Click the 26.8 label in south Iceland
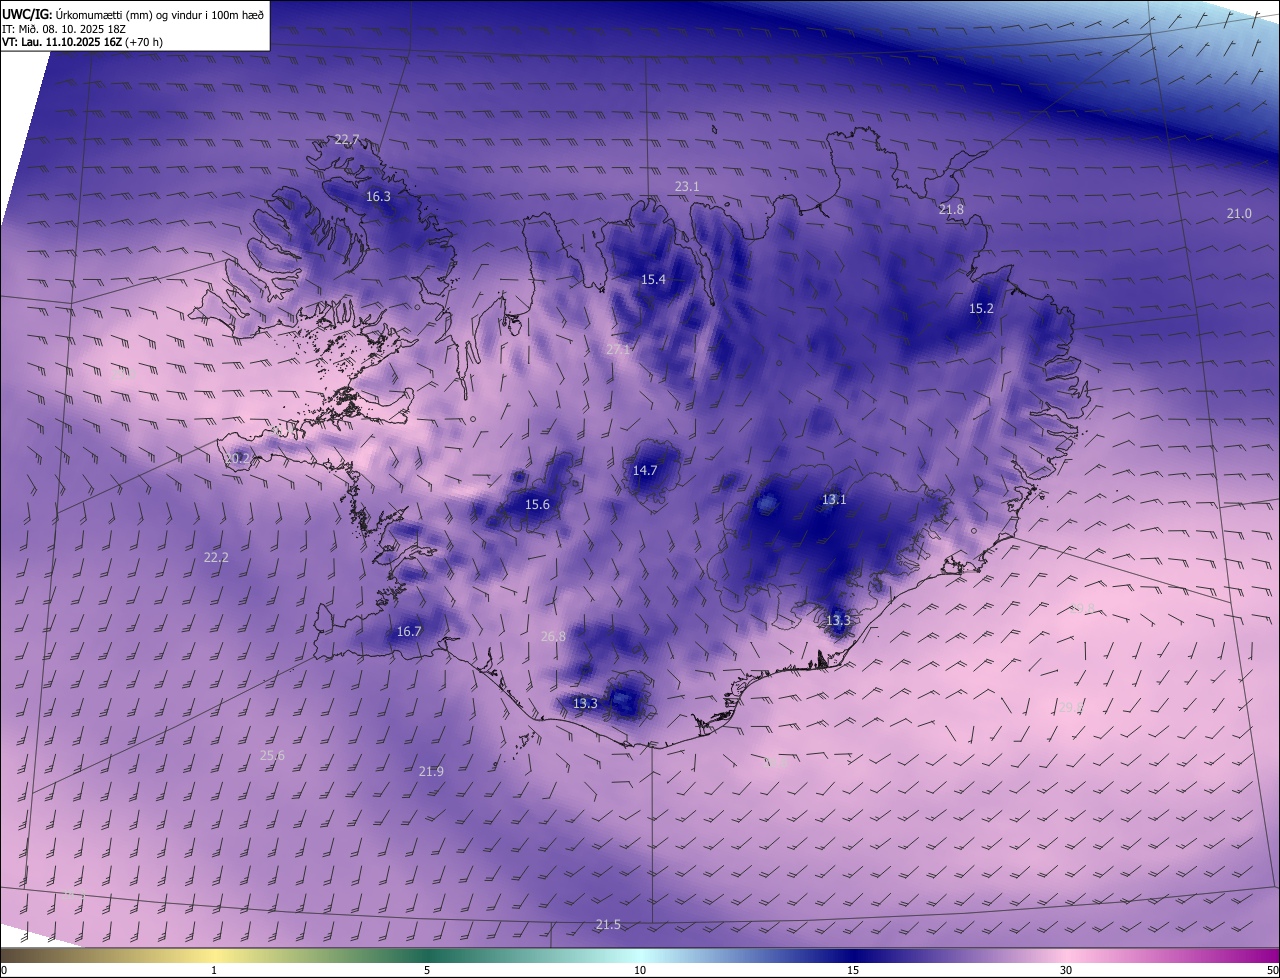 click(553, 636)
